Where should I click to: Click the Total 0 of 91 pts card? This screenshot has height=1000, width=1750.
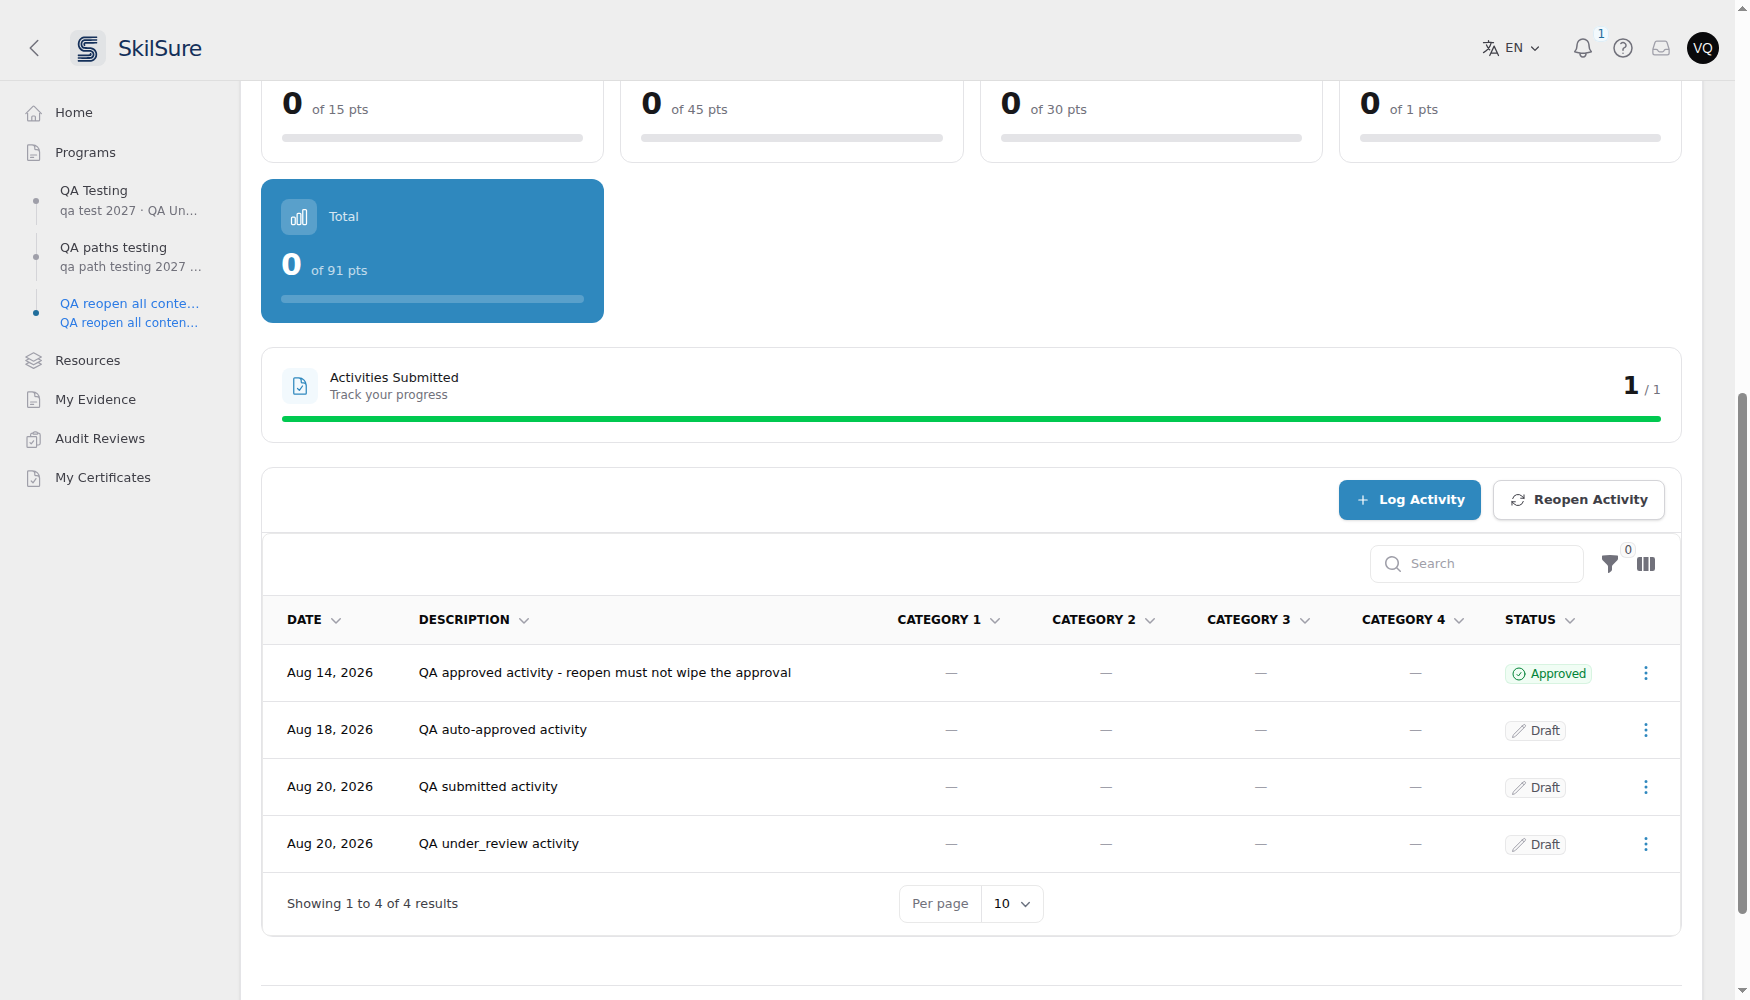[x=432, y=251]
